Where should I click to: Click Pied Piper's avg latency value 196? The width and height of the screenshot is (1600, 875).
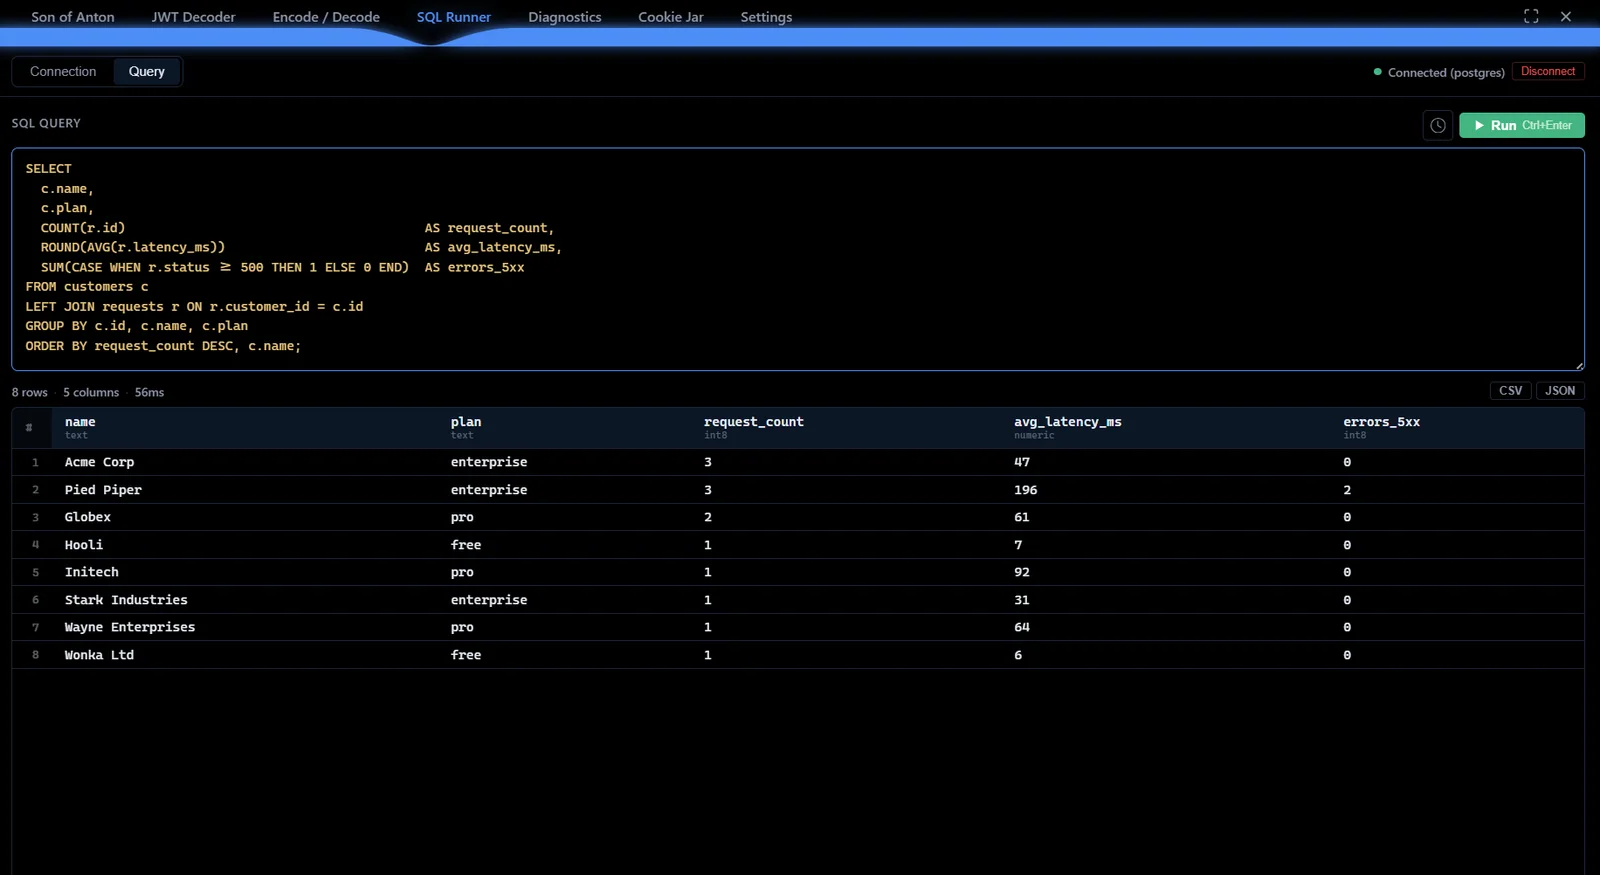point(1026,490)
